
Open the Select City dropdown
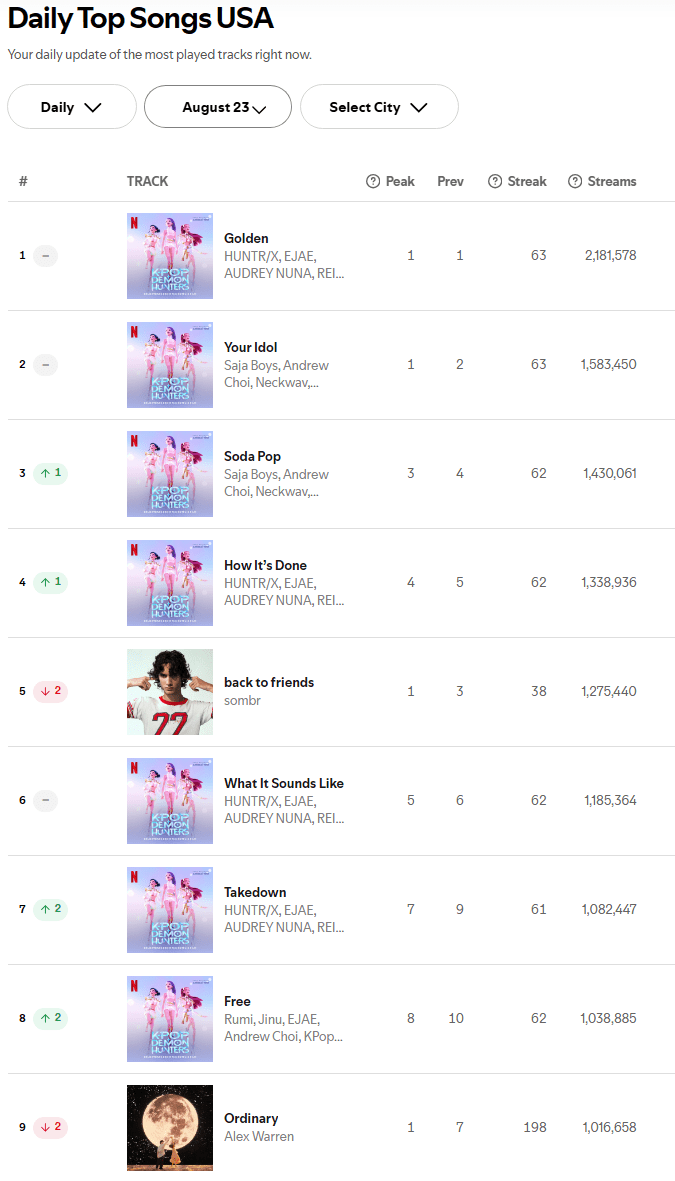(x=379, y=107)
